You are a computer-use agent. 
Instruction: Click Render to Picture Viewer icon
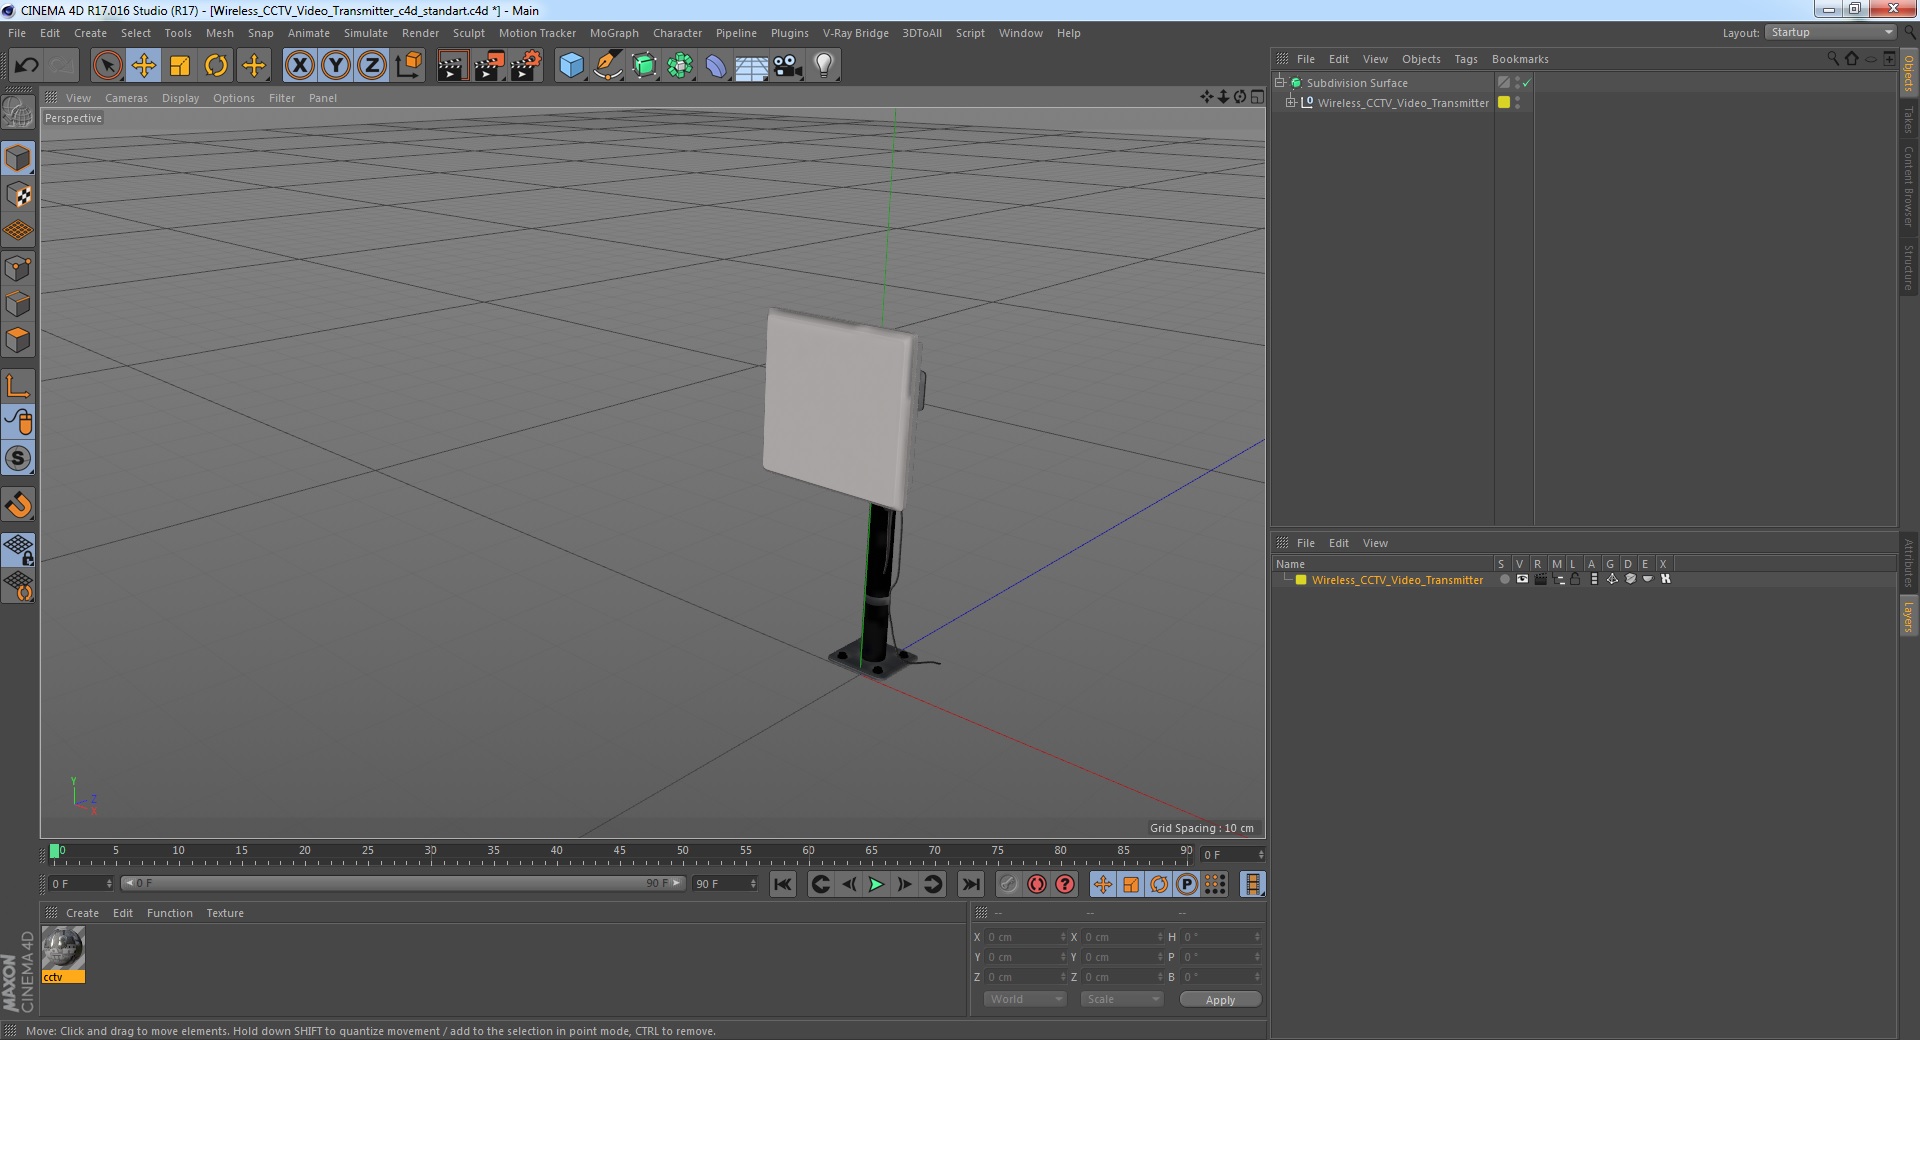(x=489, y=66)
